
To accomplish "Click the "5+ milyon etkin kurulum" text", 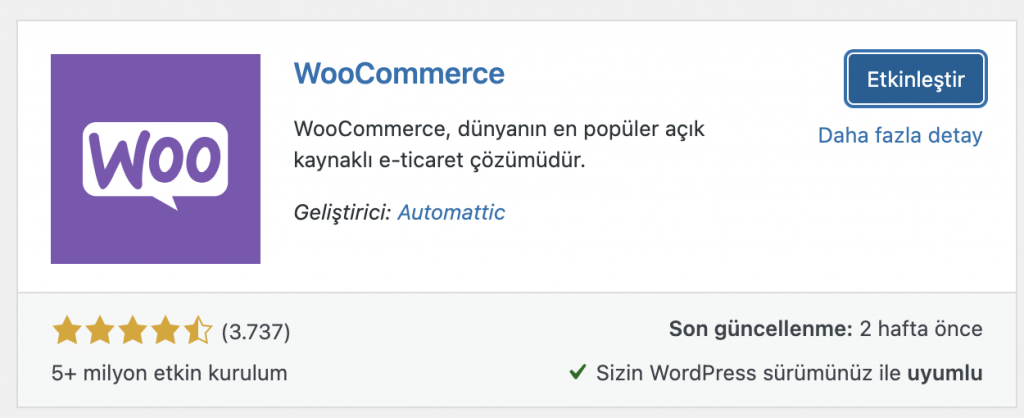I will tap(169, 374).
